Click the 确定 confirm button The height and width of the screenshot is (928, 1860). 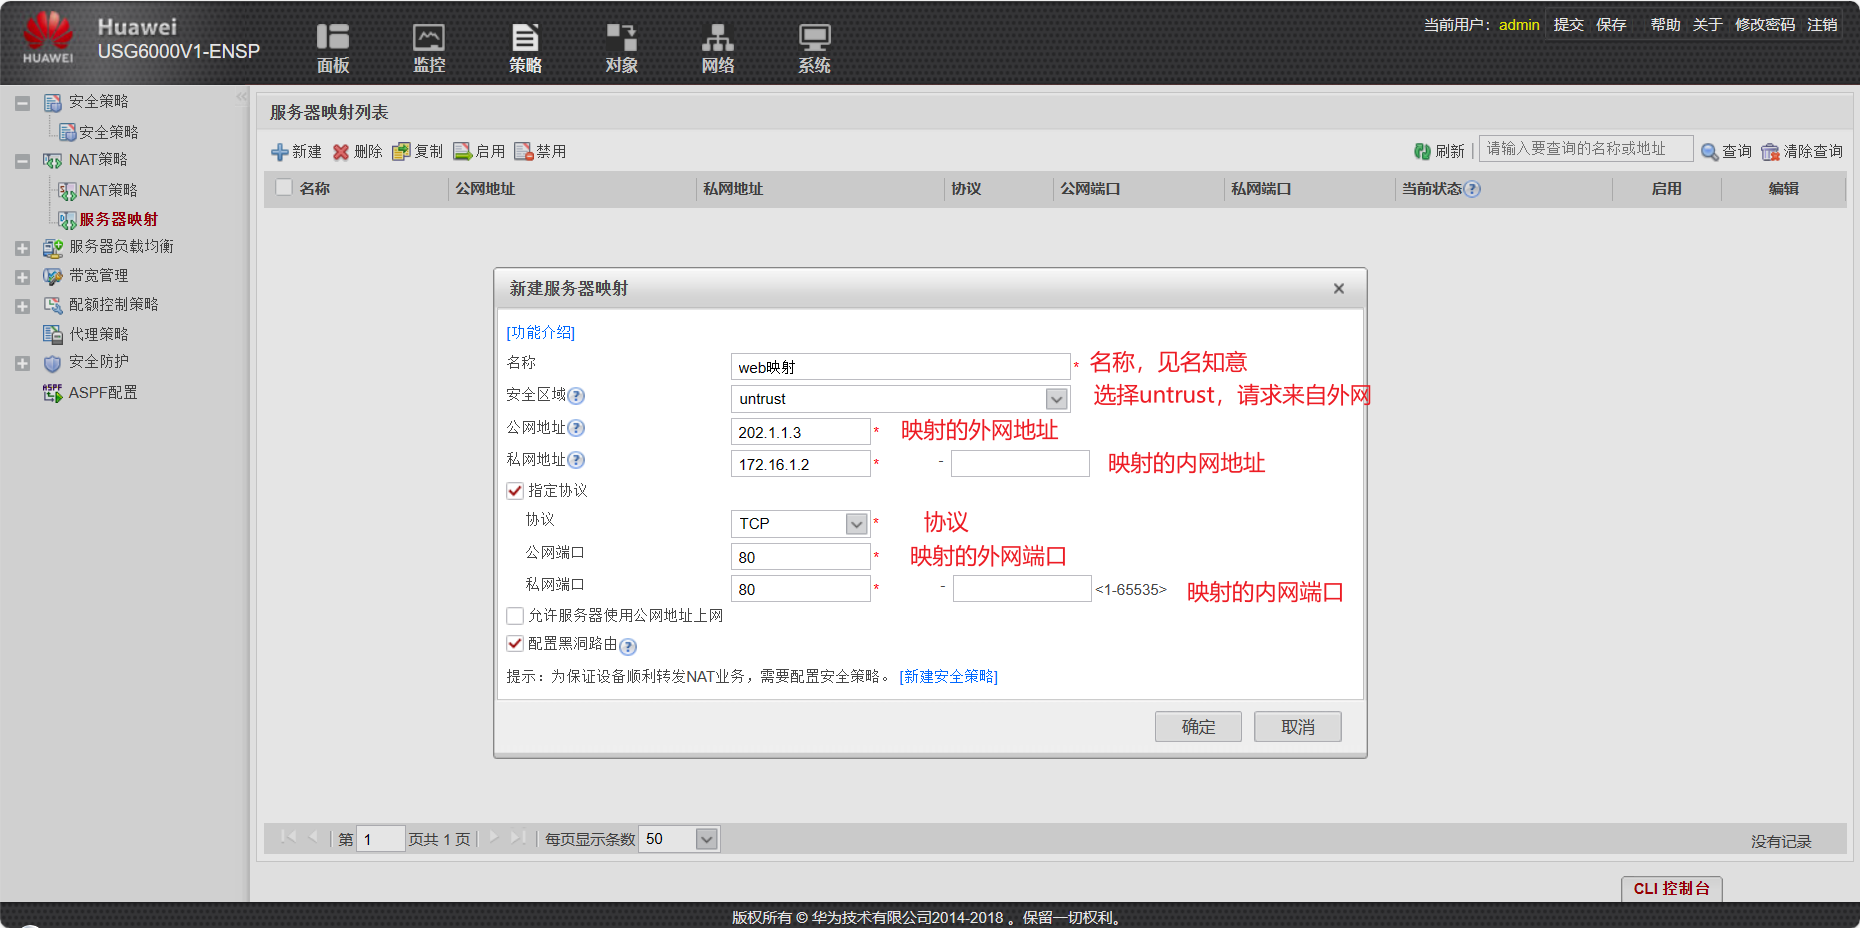(x=1197, y=726)
